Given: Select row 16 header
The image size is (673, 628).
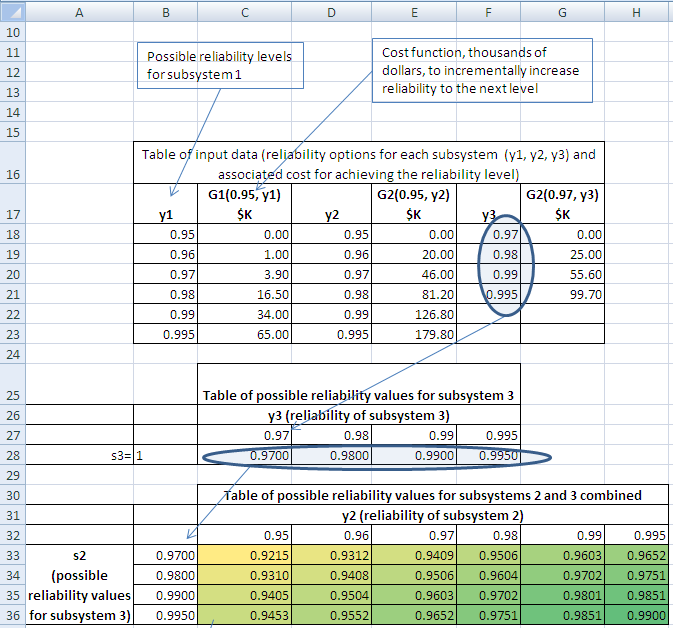Looking at the screenshot, I should tap(13, 163).
